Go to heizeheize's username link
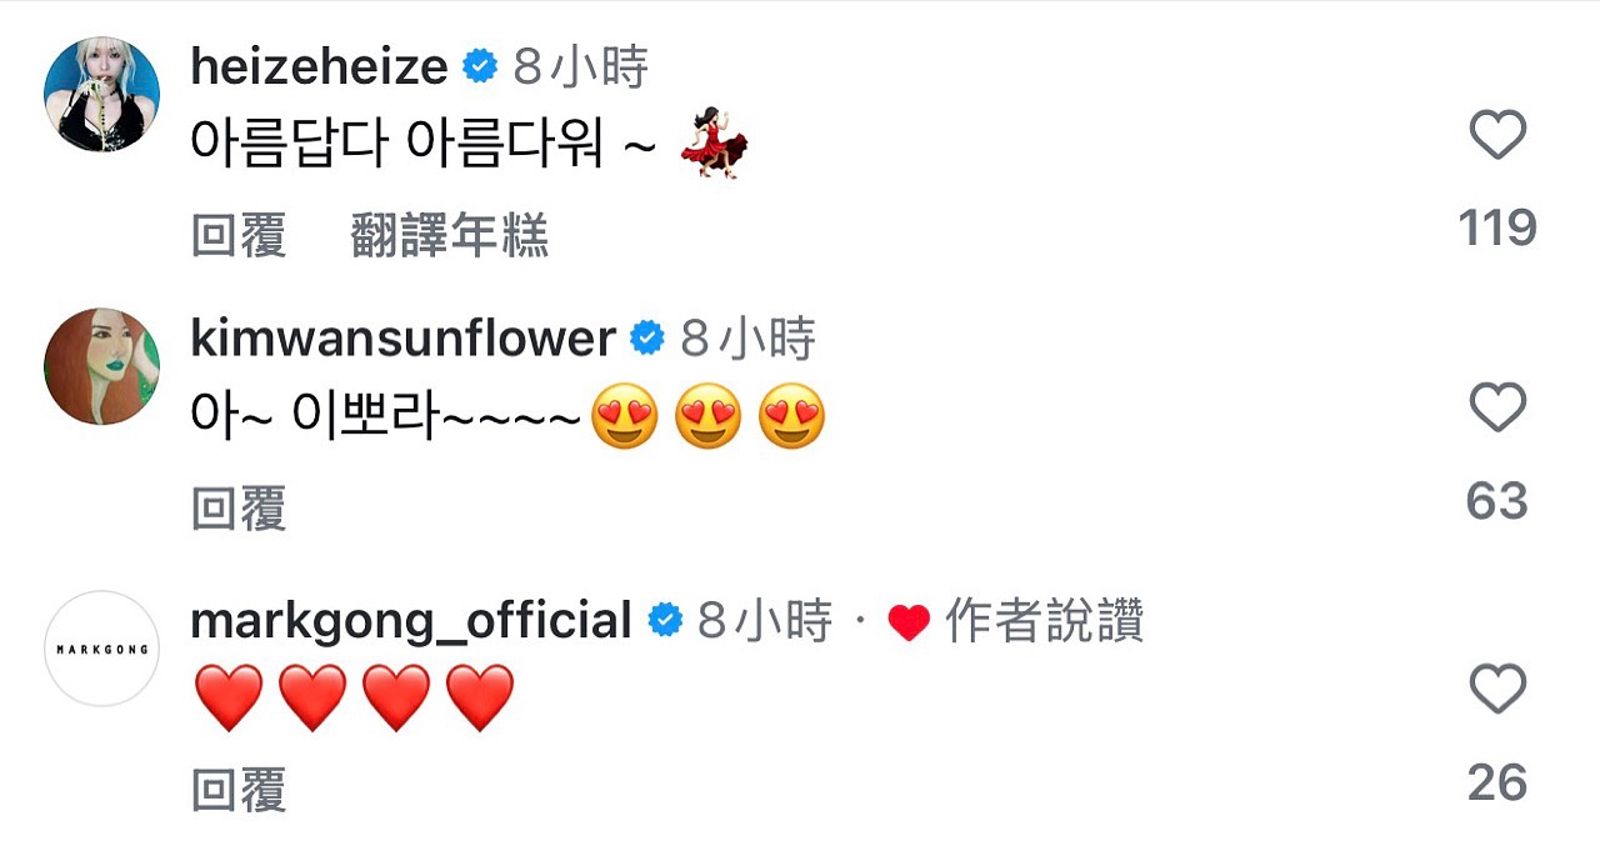 tap(319, 67)
